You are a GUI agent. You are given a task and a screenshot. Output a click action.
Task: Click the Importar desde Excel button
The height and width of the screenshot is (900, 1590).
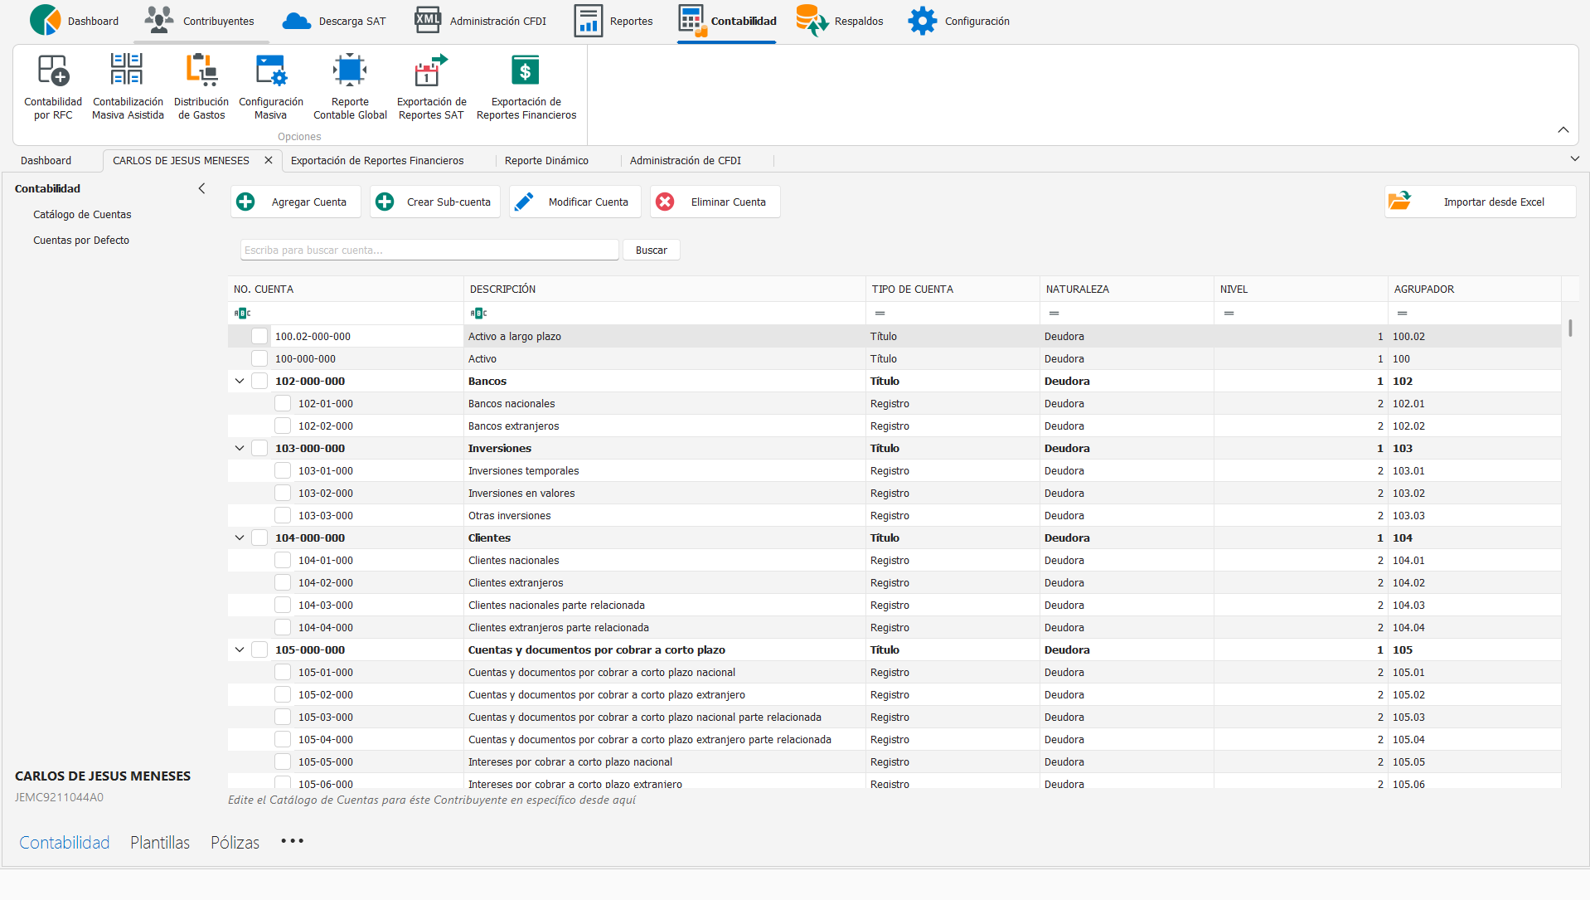pos(1480,202)
